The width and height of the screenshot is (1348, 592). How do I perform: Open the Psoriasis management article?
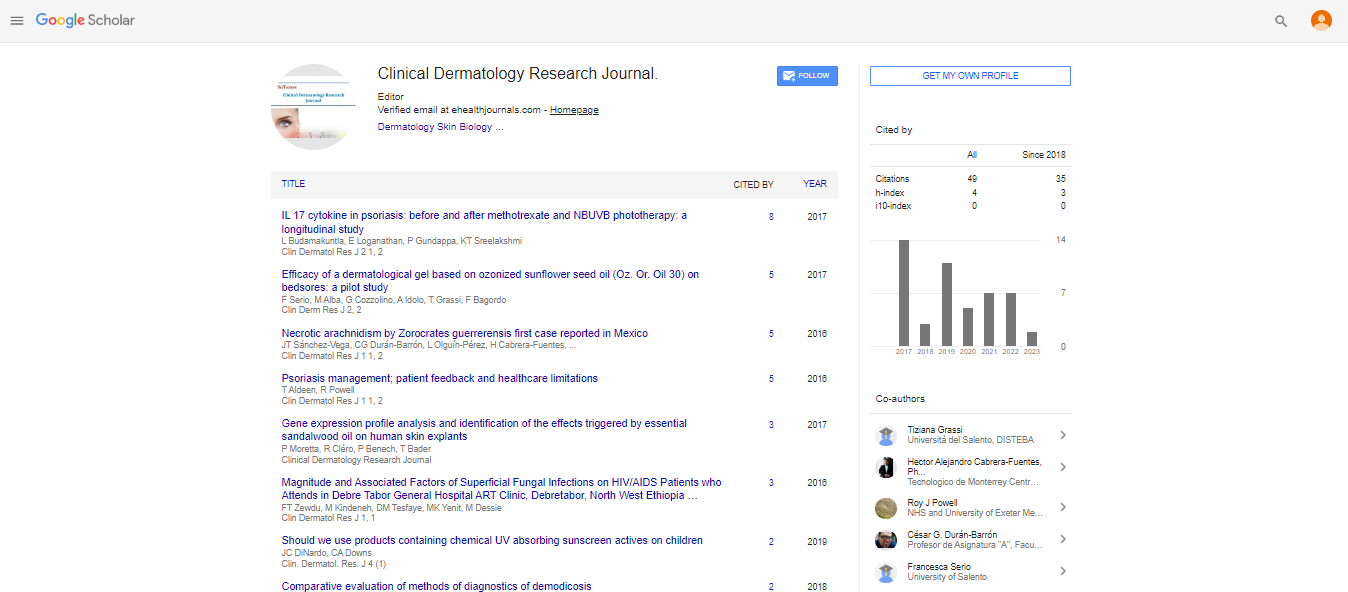click(x=440, y=378)
